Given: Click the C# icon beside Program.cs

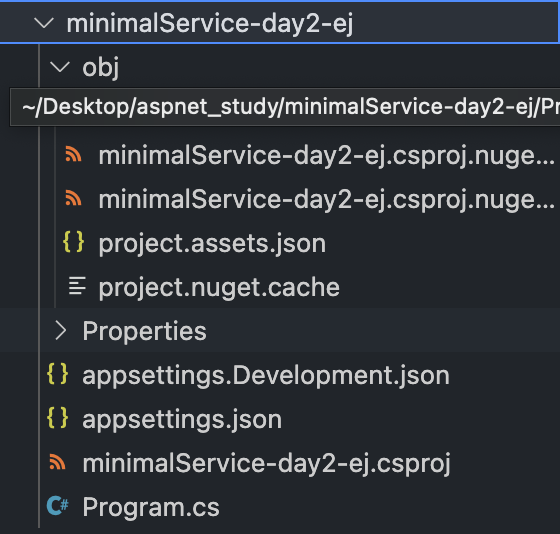Looking at the screenshot, I should [x=58, y=506].
